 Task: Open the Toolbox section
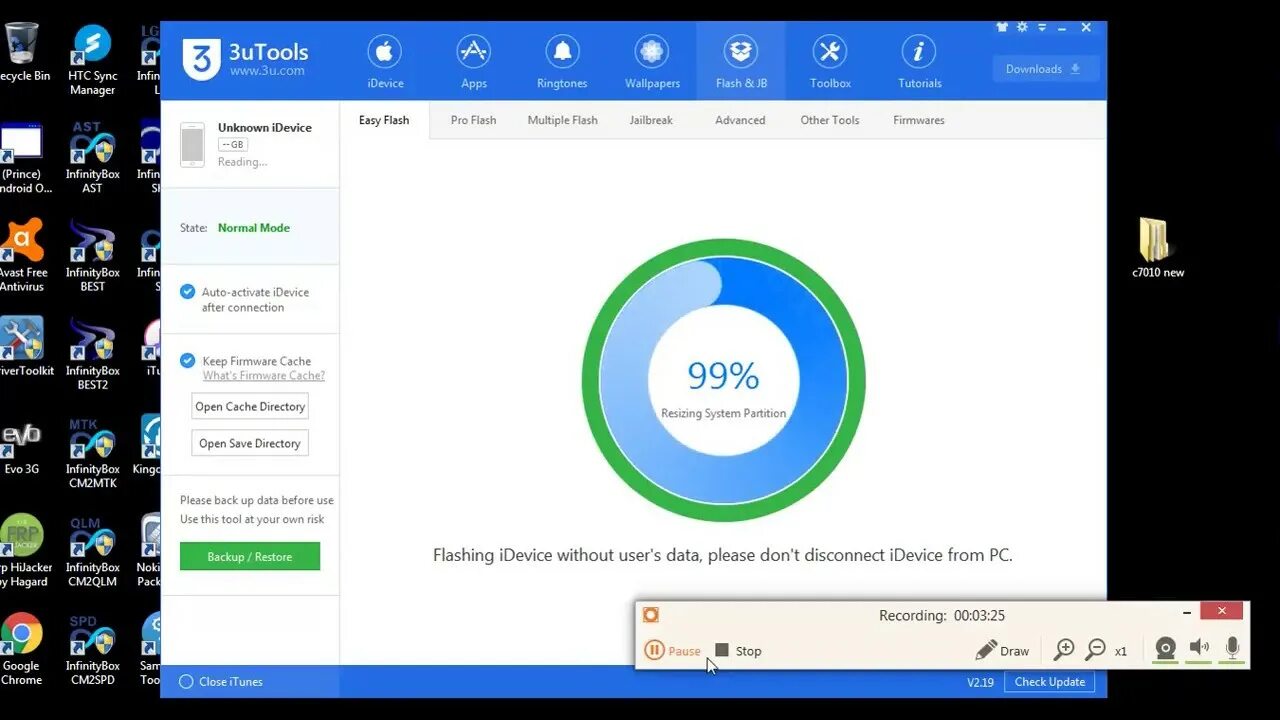830,62
